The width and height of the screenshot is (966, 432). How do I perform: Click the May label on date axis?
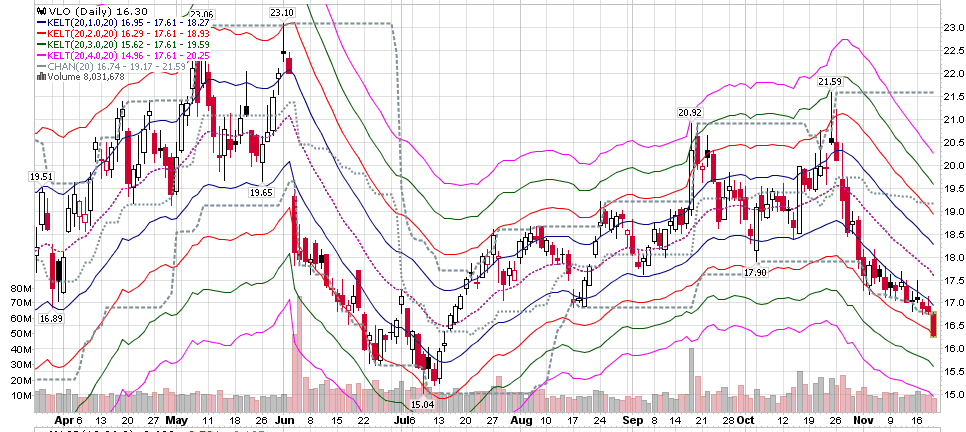177,420
